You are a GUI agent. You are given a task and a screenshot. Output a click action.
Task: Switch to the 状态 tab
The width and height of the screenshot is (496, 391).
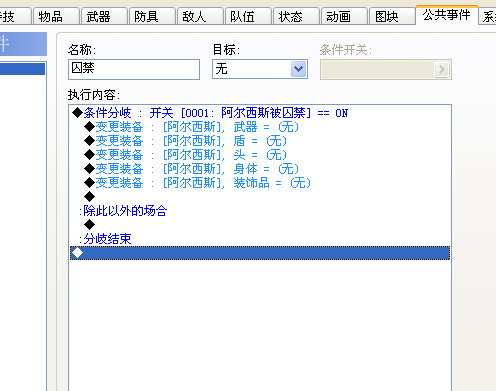pos(296,16)
